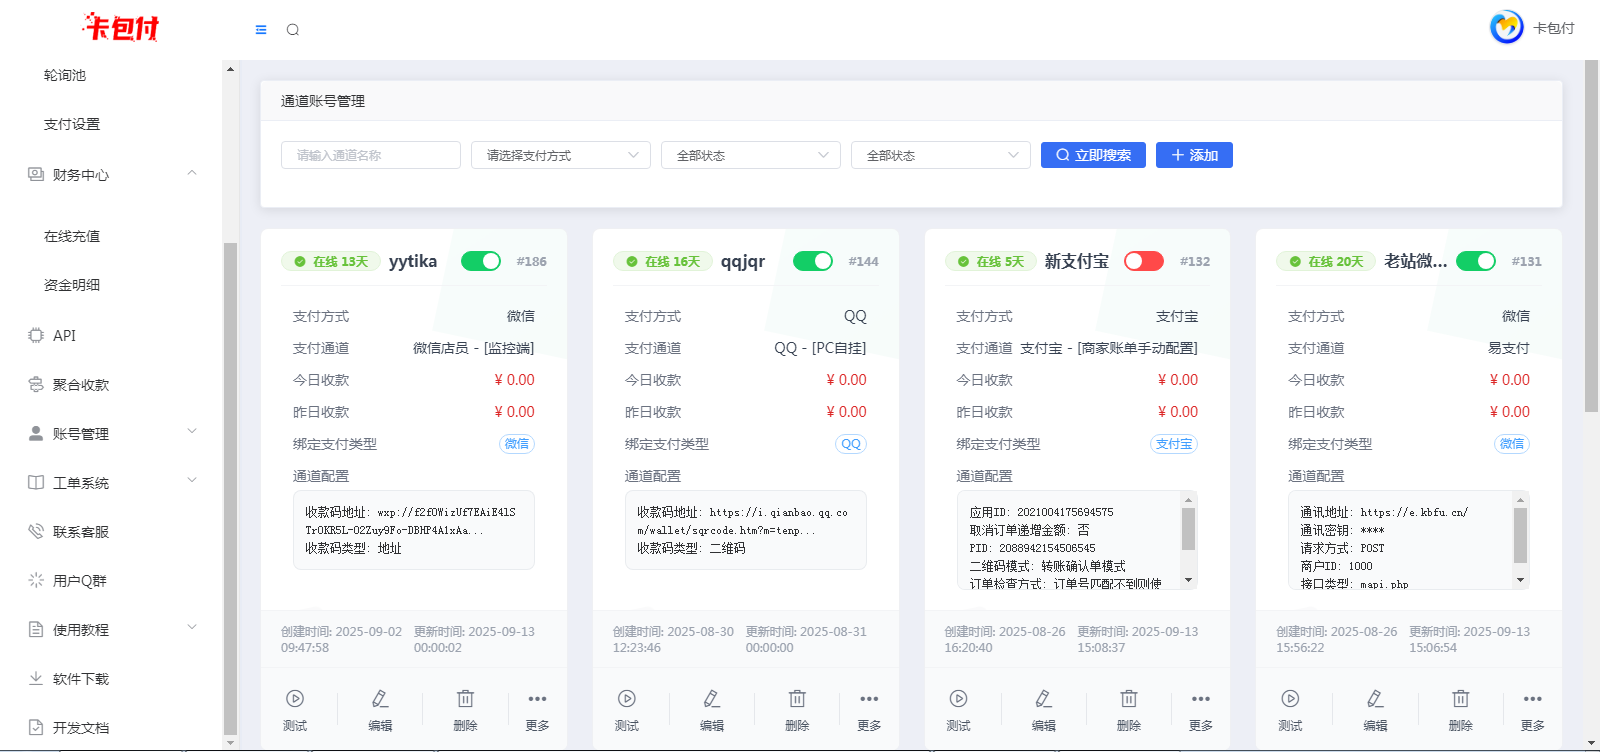This screenshot has height=752, width=1600.
Task: Open the first 全部状态 dropdown
Action: [x=750, y=155]
